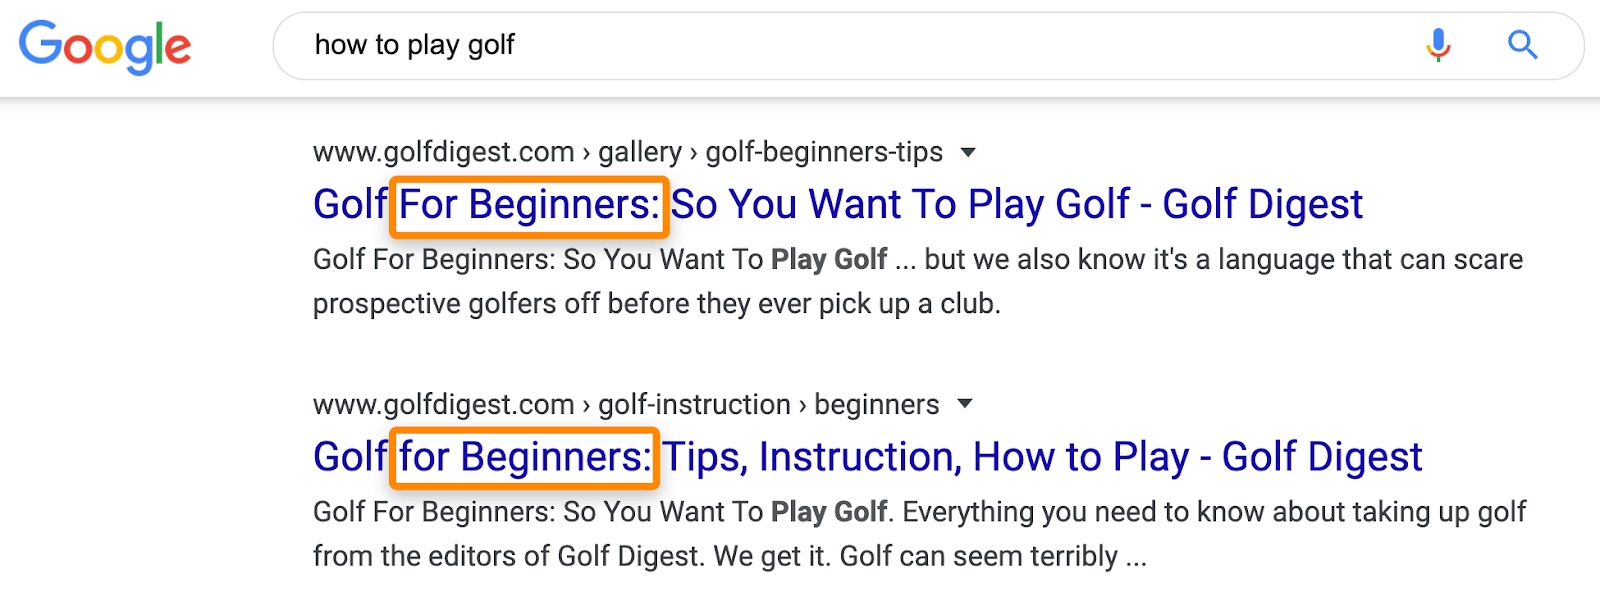Click the highlighted 'for Beginners:' phrase in second title

[x=524, y=457]
